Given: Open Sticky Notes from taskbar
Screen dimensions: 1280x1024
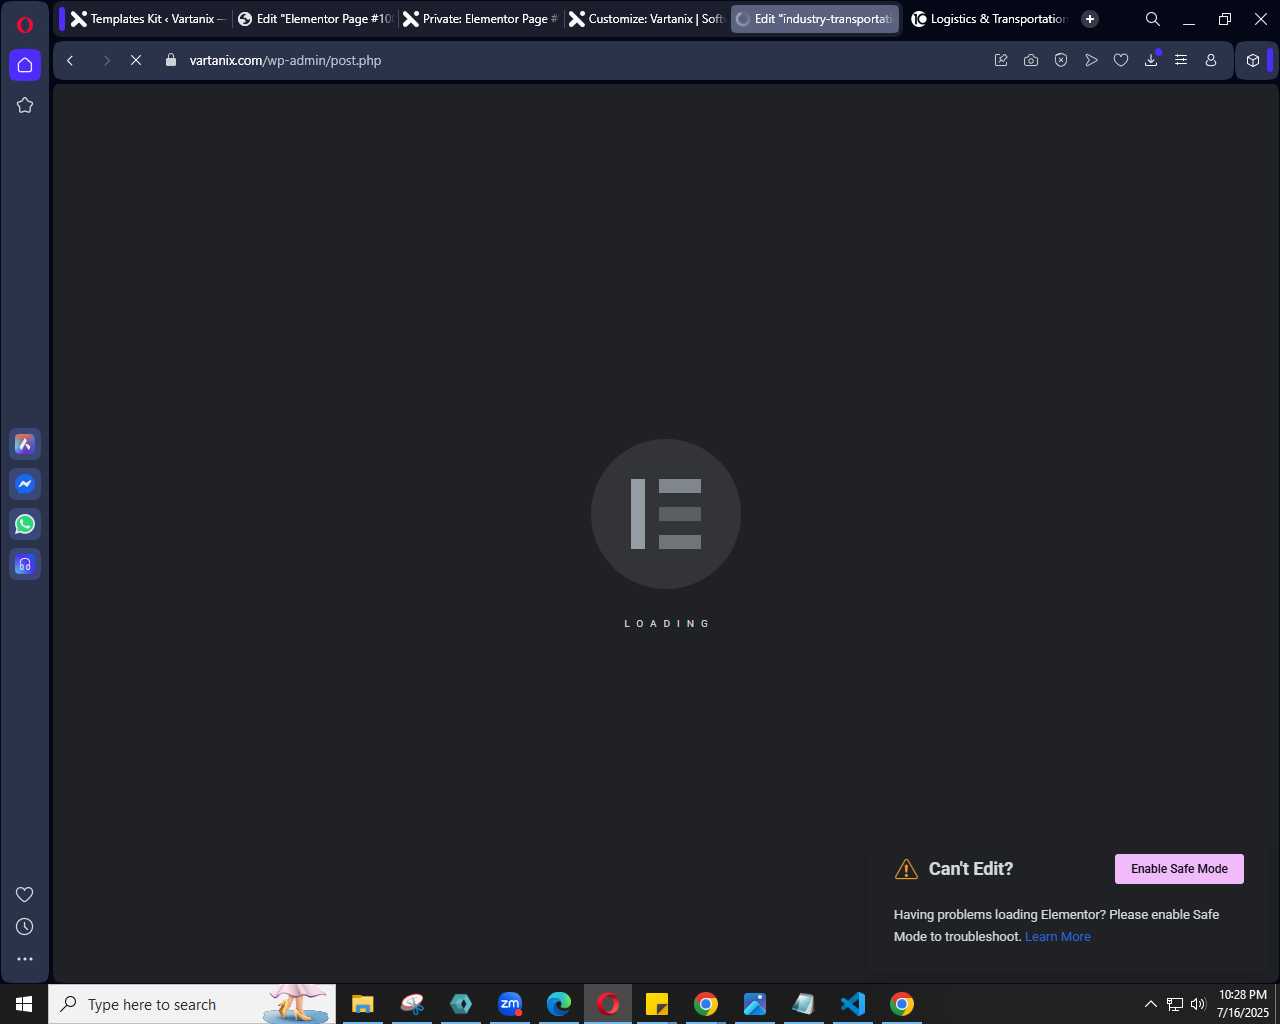Looking at the screenshot, I should coord(657,1004).
